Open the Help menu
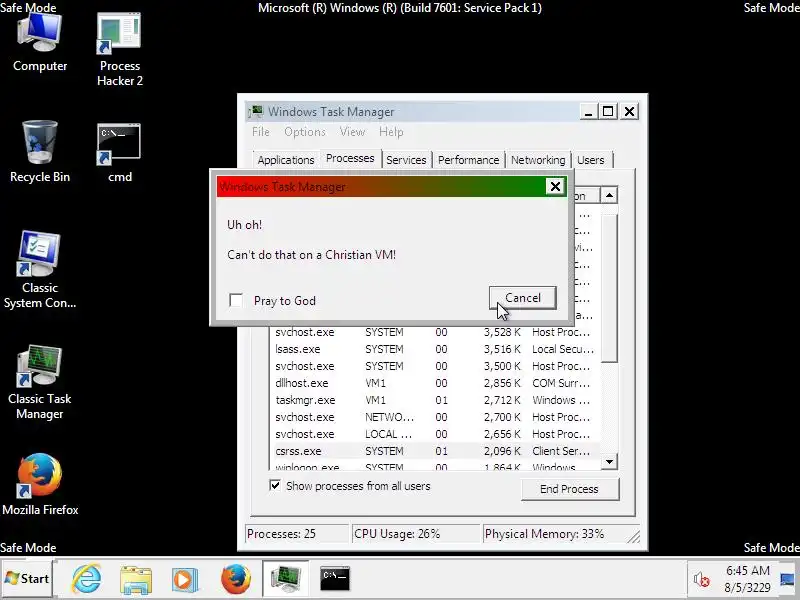This screenshot has height=600, width=800. tap(391, 132)
